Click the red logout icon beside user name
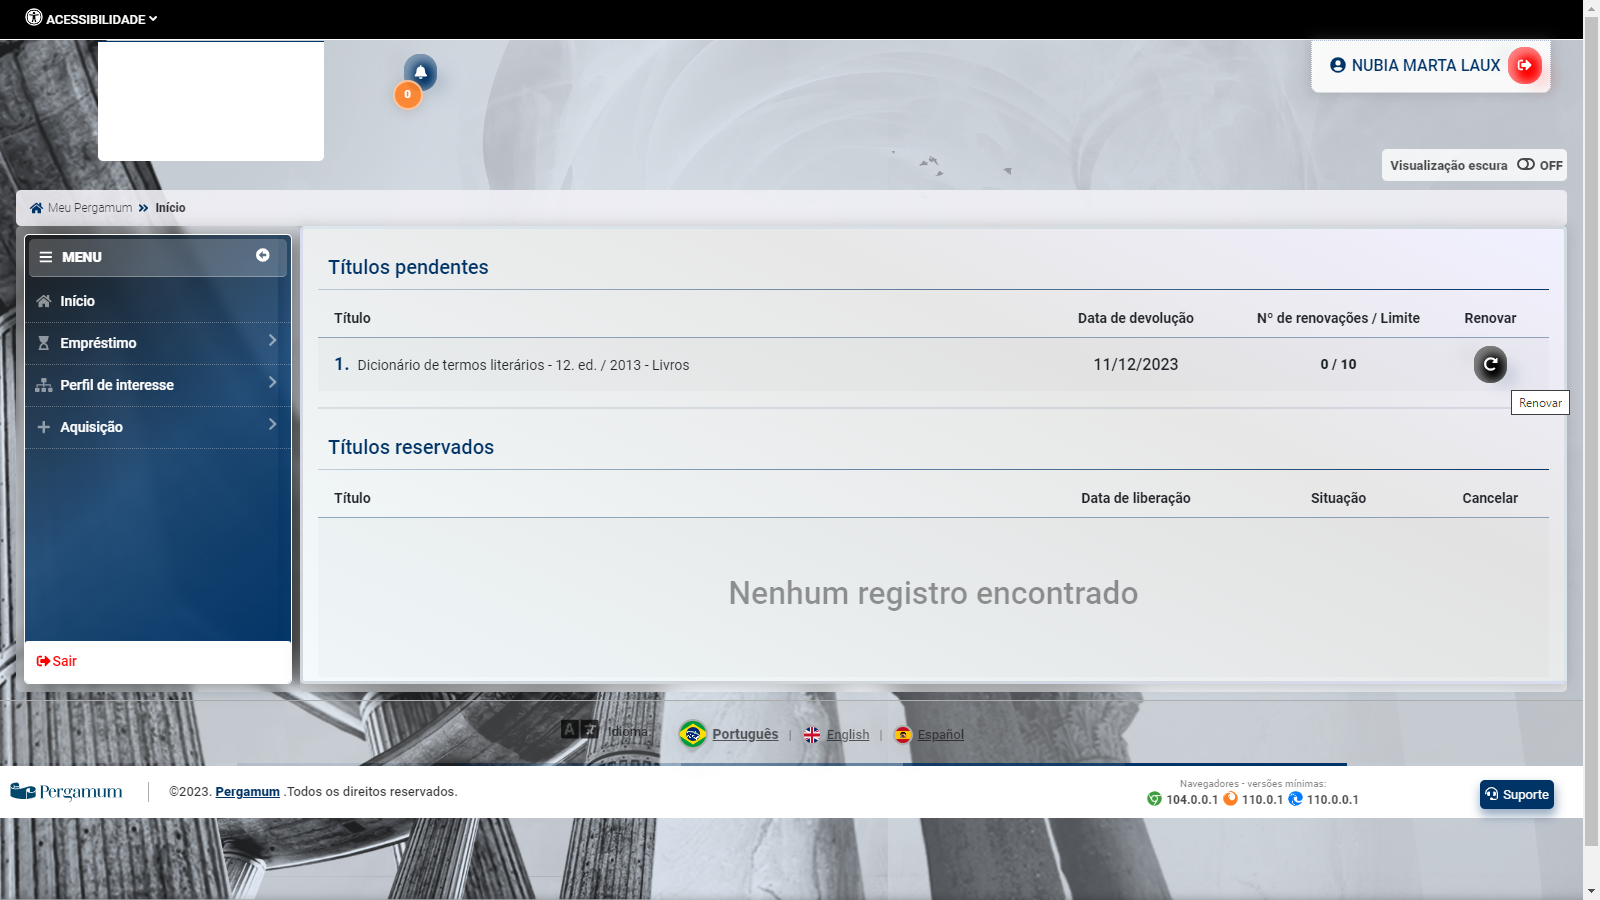 pyautogui.click(x=1524, y=66)
